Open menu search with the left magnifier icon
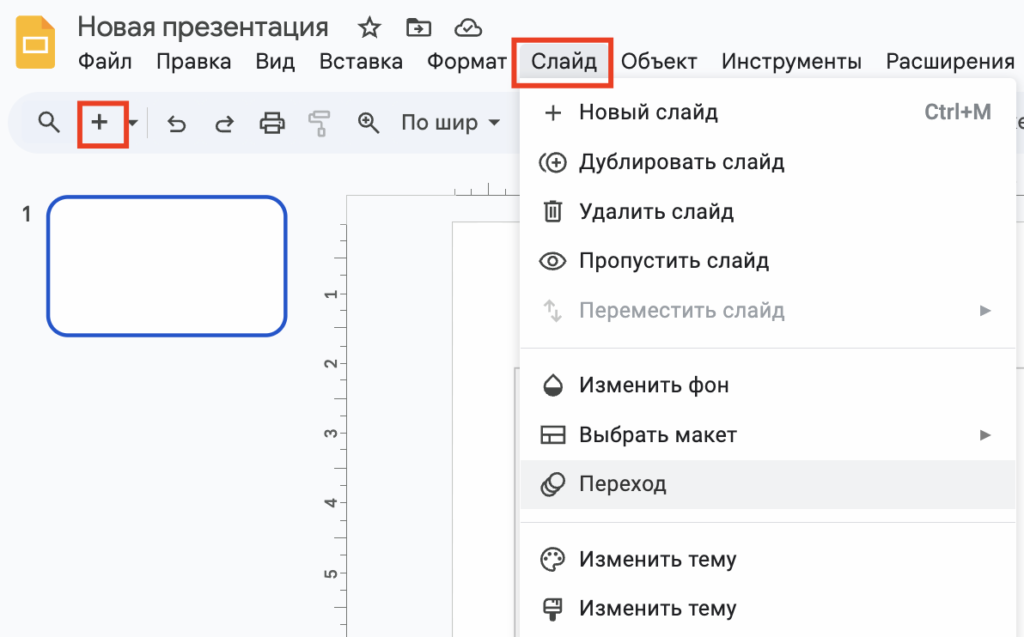 coord(47,122)
